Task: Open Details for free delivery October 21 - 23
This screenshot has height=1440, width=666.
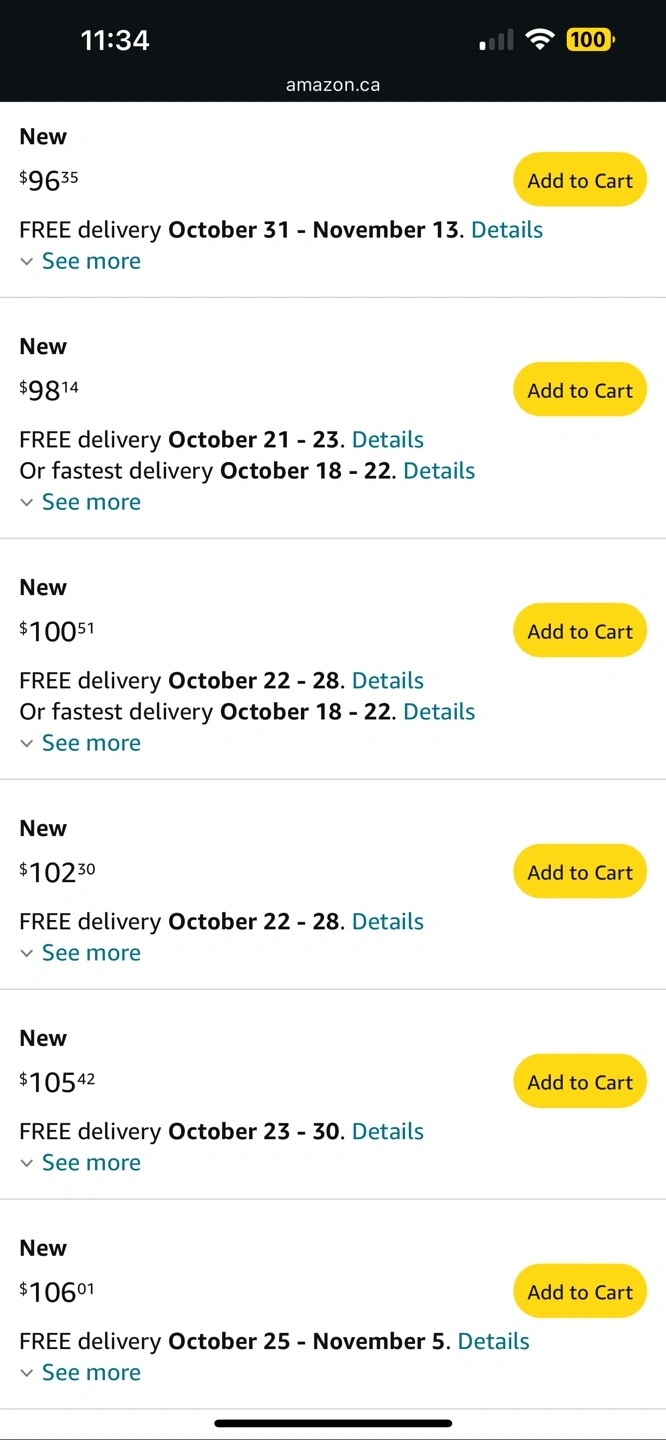Action: pyautogui.click(x=388, y=440)
